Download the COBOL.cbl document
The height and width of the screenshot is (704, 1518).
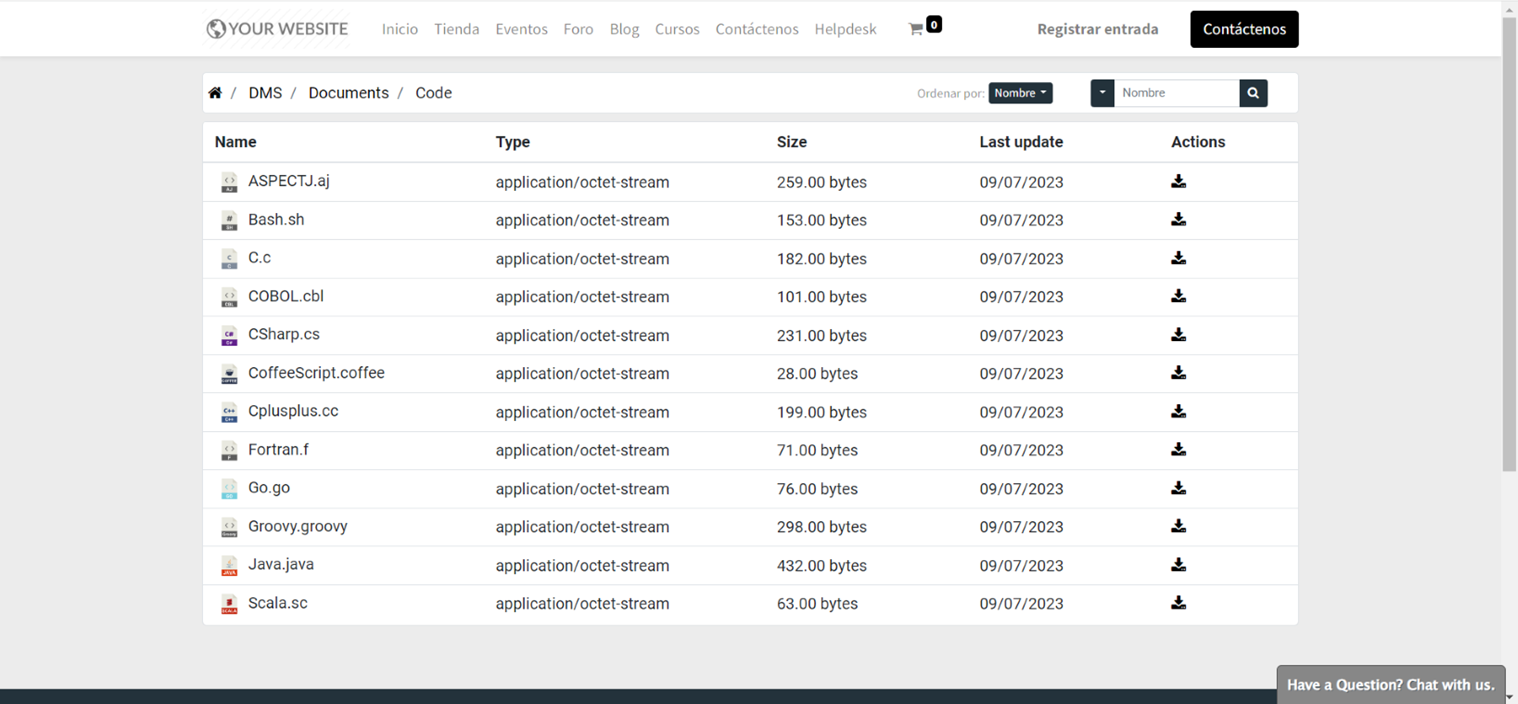click(x=1178, y=297)
